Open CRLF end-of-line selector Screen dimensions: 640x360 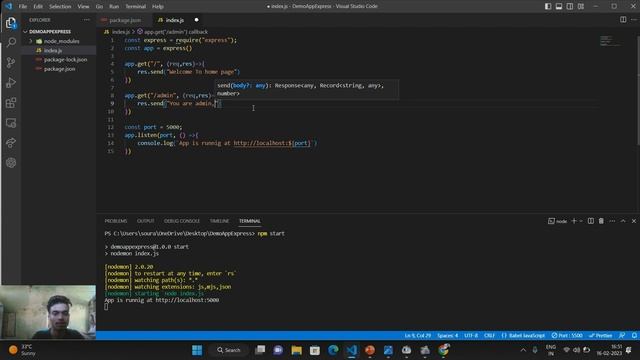click(489, 335)
